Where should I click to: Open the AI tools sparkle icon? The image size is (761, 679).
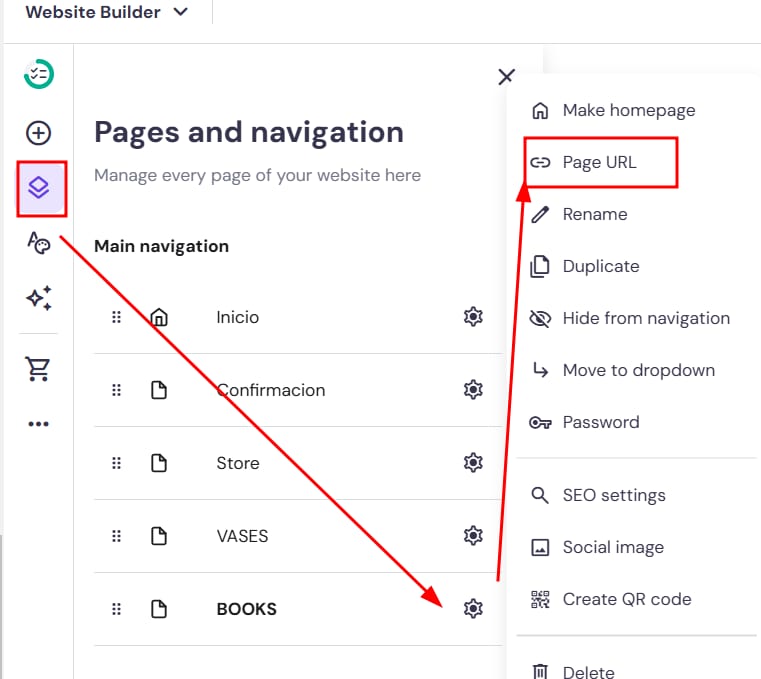[39, 298]
